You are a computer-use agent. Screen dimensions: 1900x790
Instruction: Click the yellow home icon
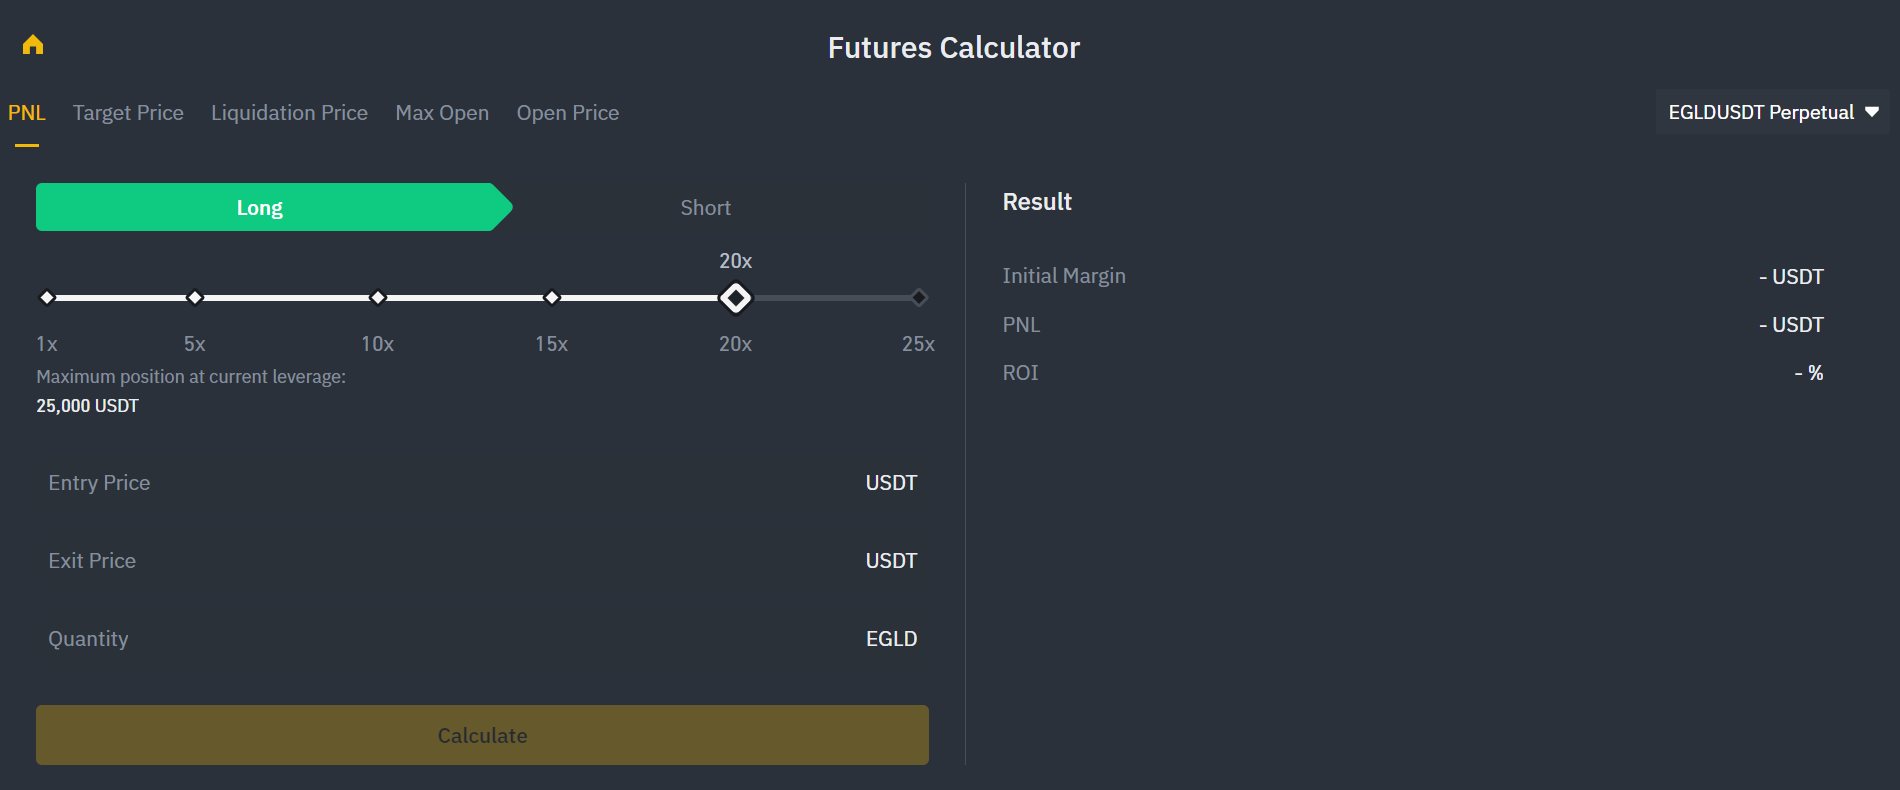point(33,44)
